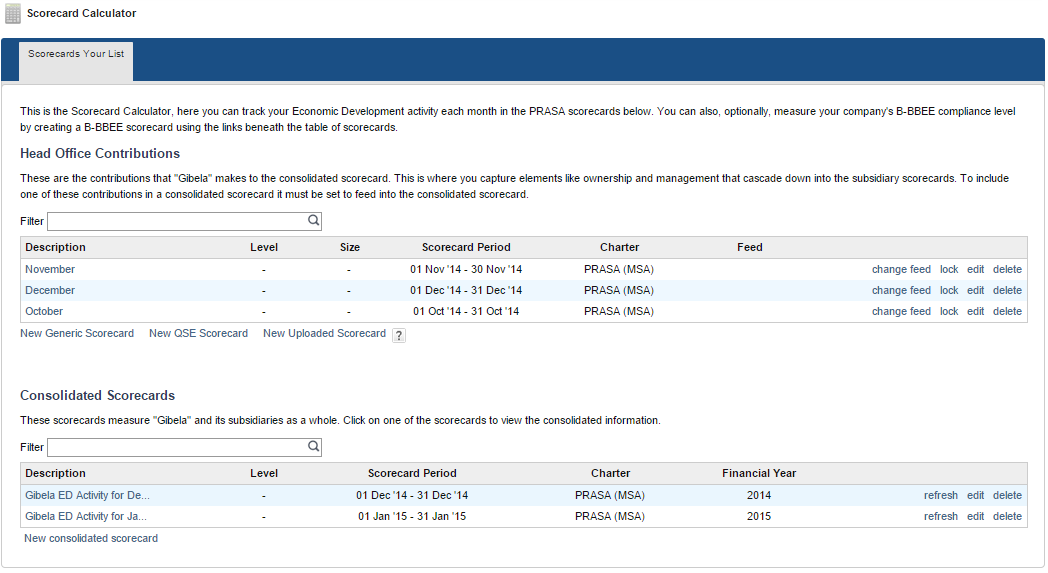This screenshot has height=573, width=1048.
Task: Open the October scorecard
Action: 44,312
